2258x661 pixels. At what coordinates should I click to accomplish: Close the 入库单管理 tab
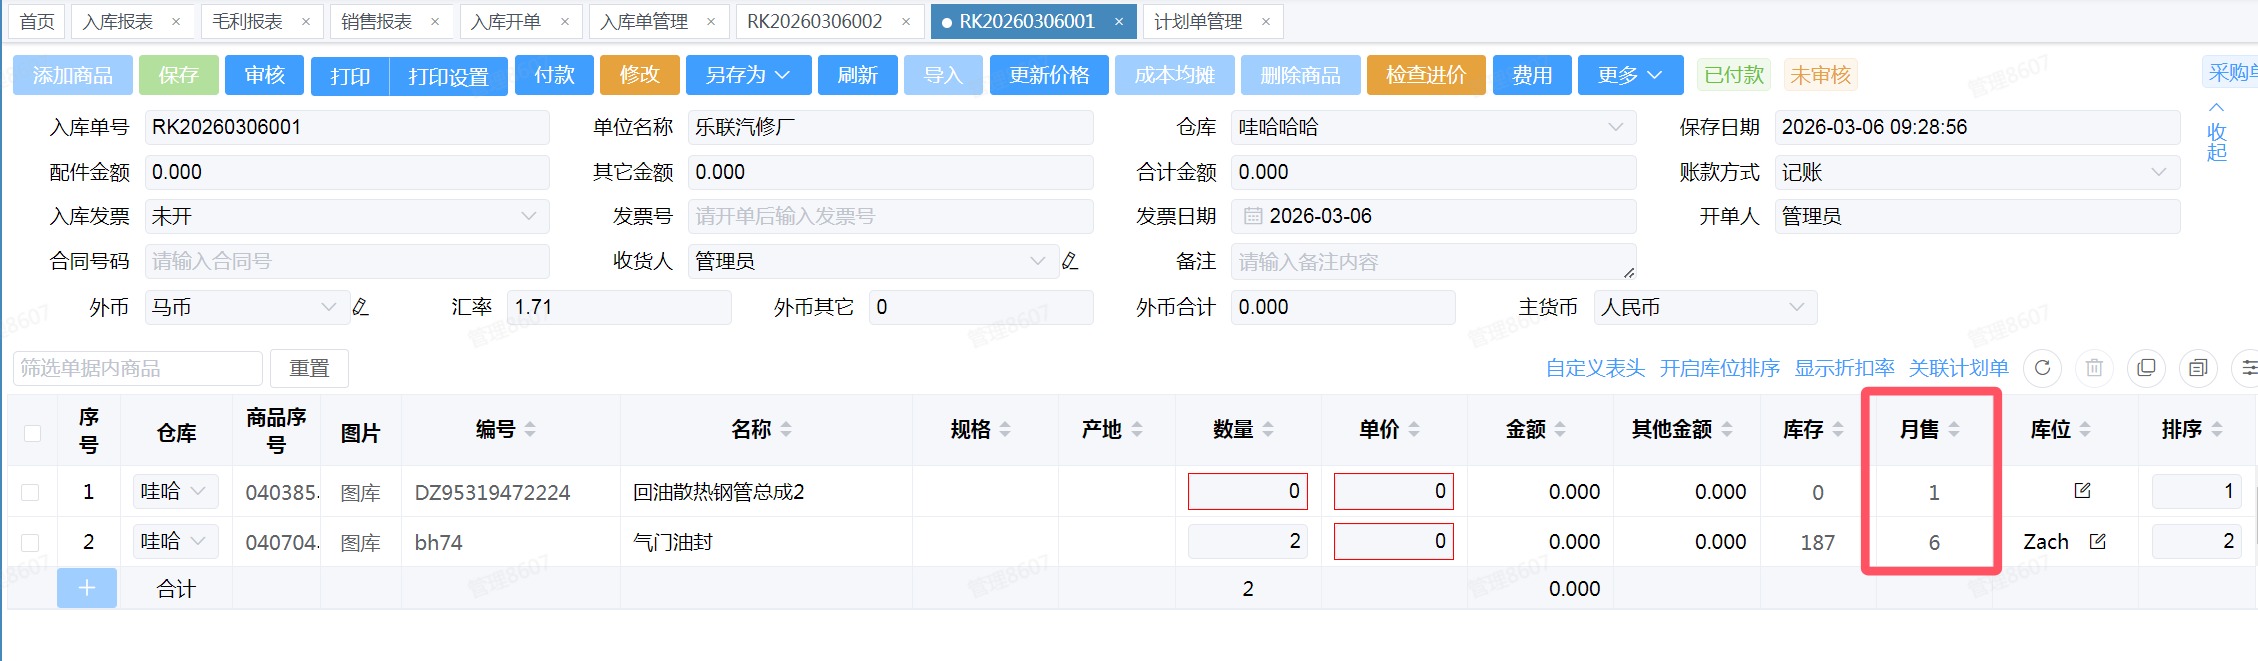[711, 21]
